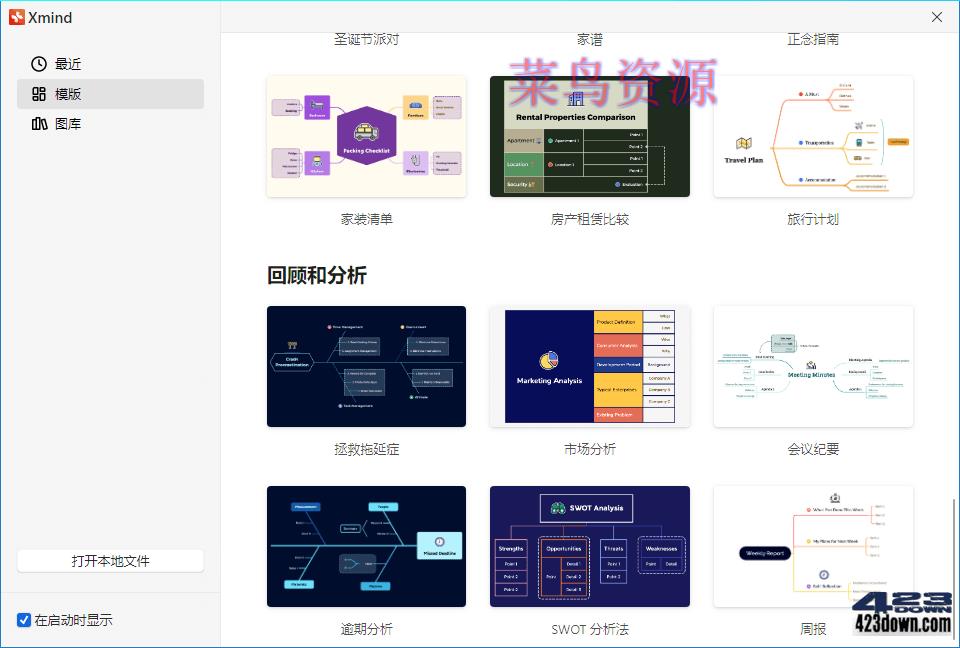960x648 pixels.
Task: Click the grid icon next to 模版
Action: pyautogui.click(x=37, y=93)
